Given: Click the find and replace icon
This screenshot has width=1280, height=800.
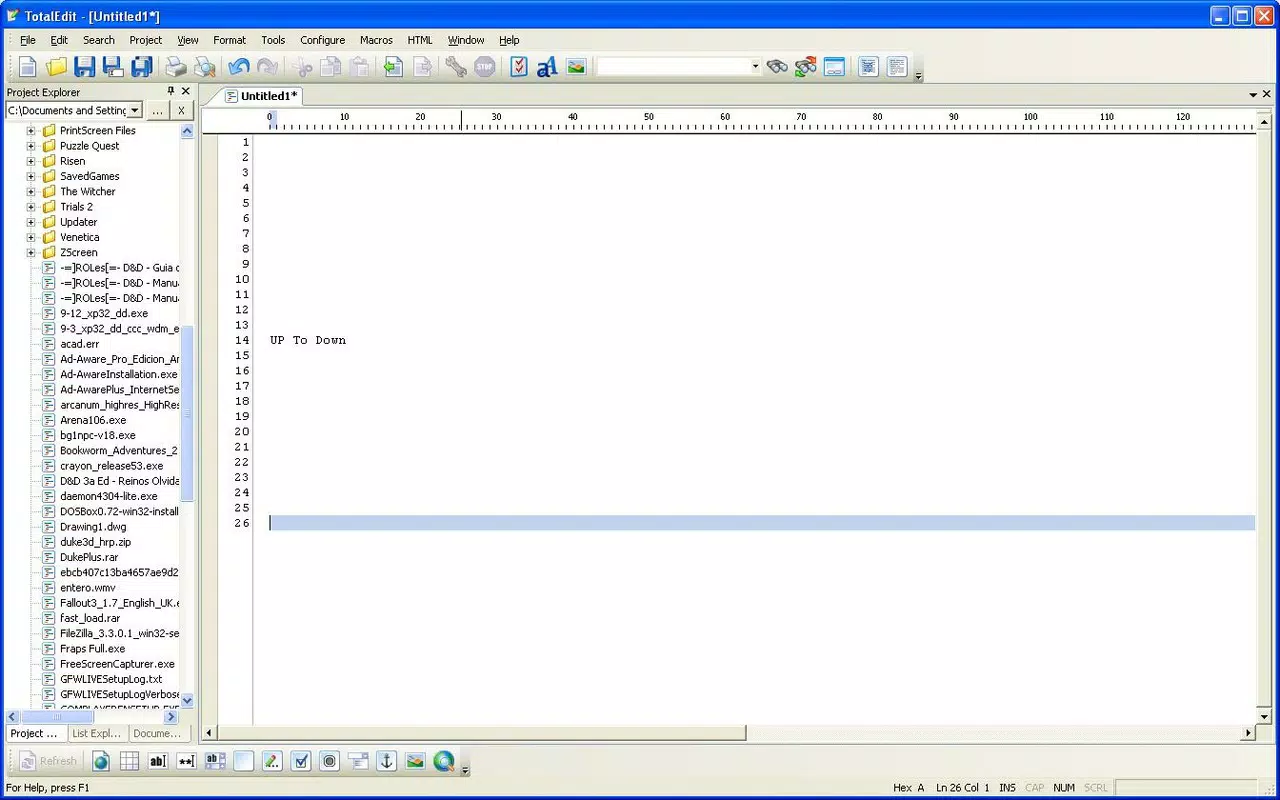Looking at the screenshot, I should (x=806, y=67).
